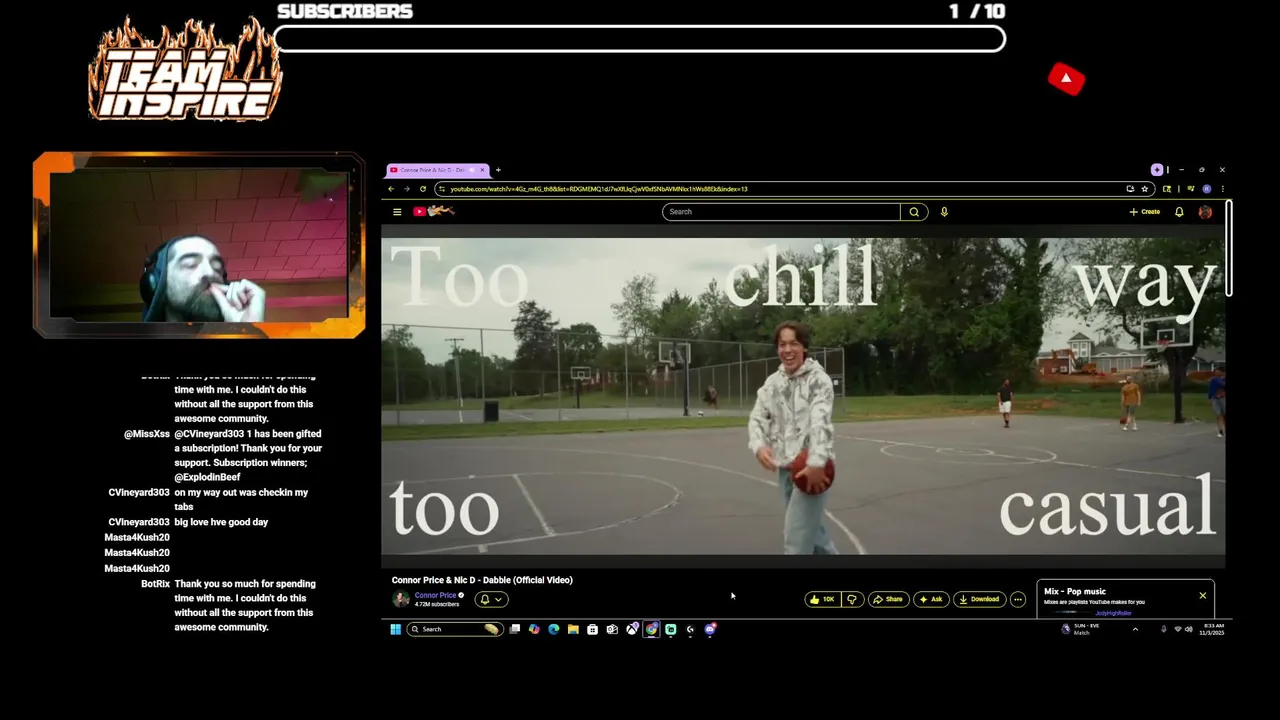Show hidden system tray icons chevron
1280x720 pixels.
point(1135,629)
